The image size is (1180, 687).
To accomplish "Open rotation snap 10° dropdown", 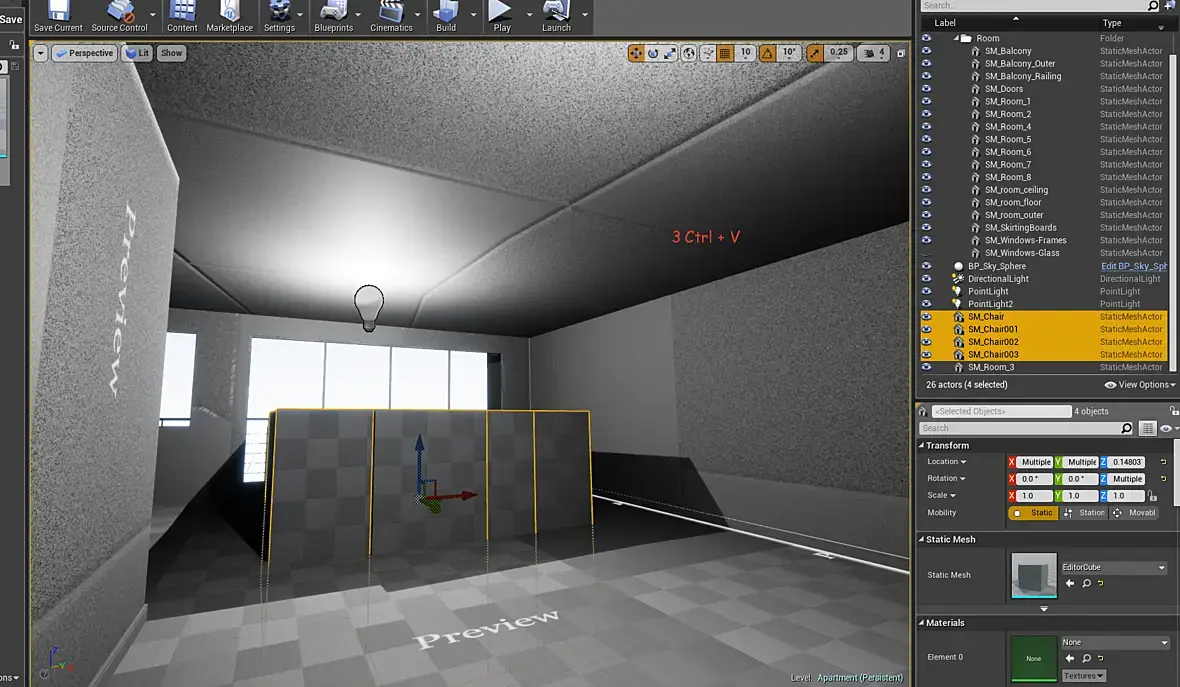I will click(789, 53).
